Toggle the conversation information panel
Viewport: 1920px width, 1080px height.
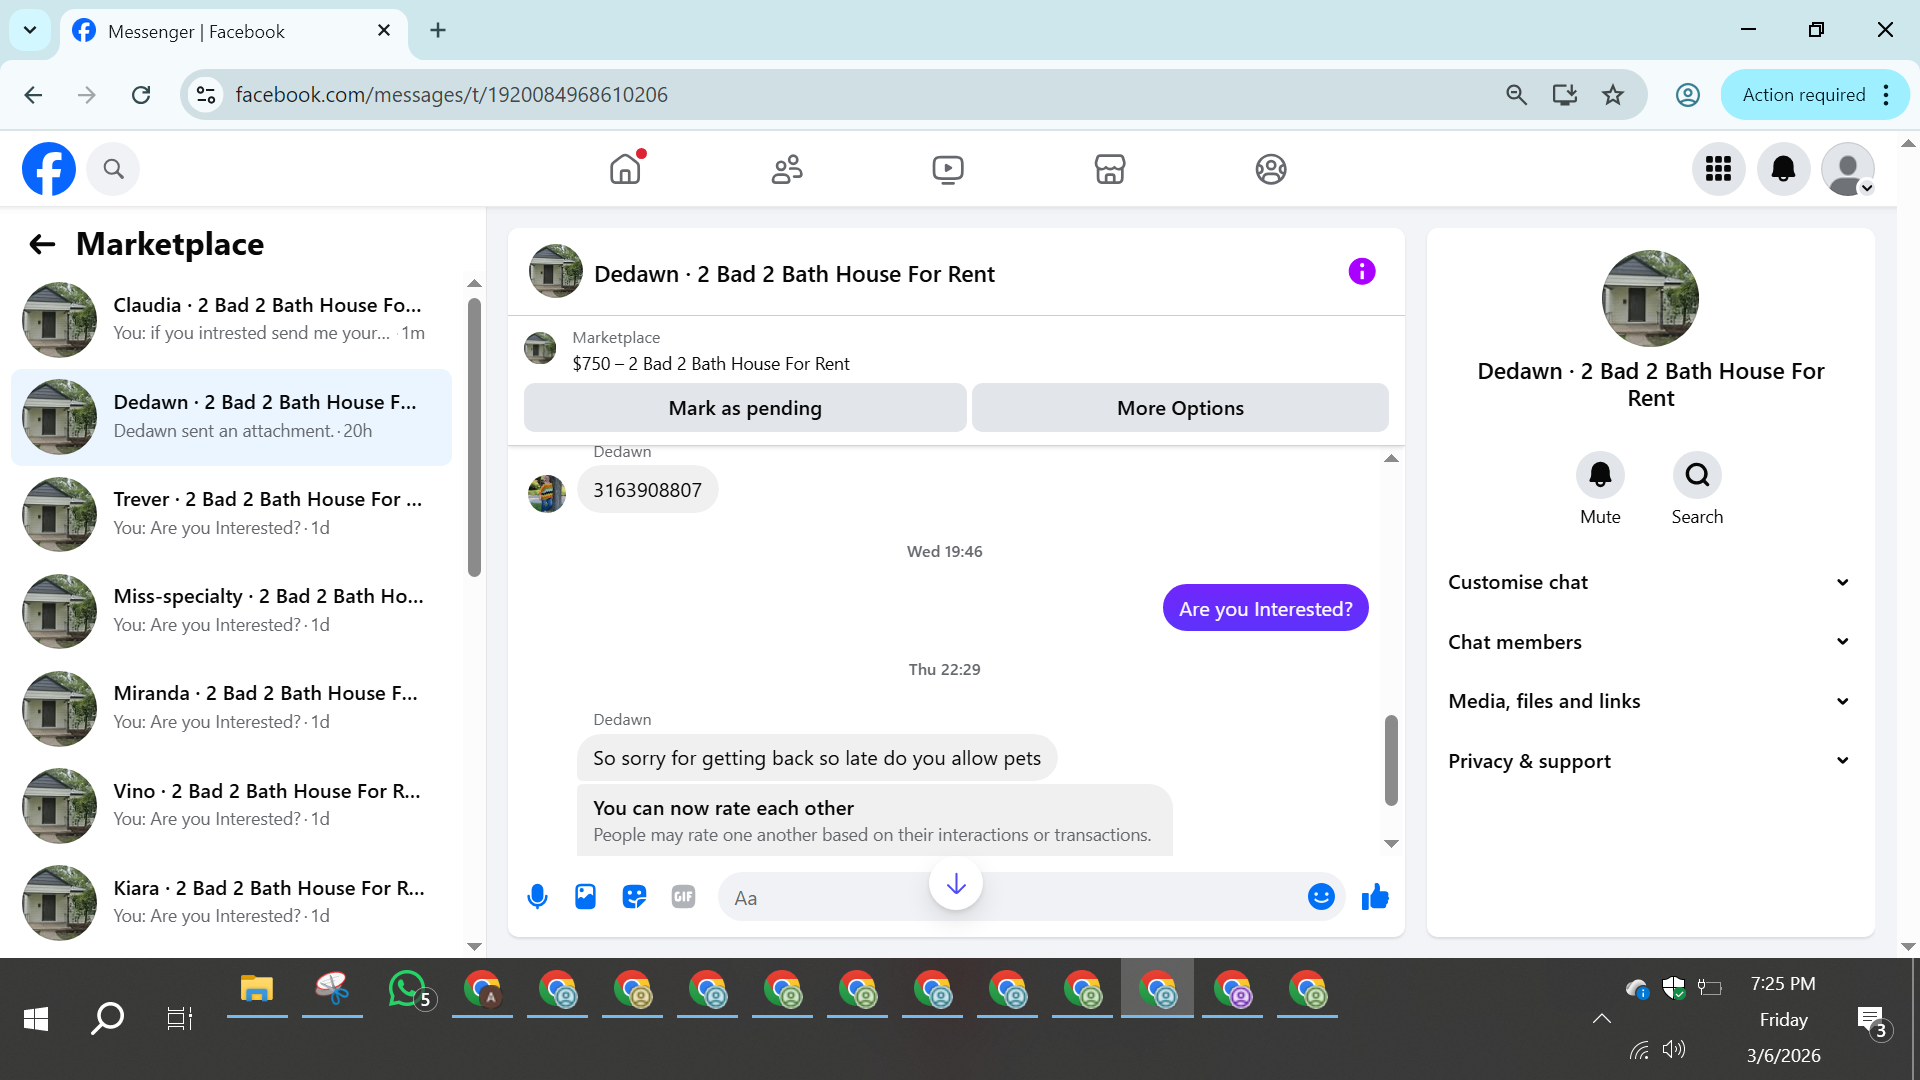[x=1361, y=272]
